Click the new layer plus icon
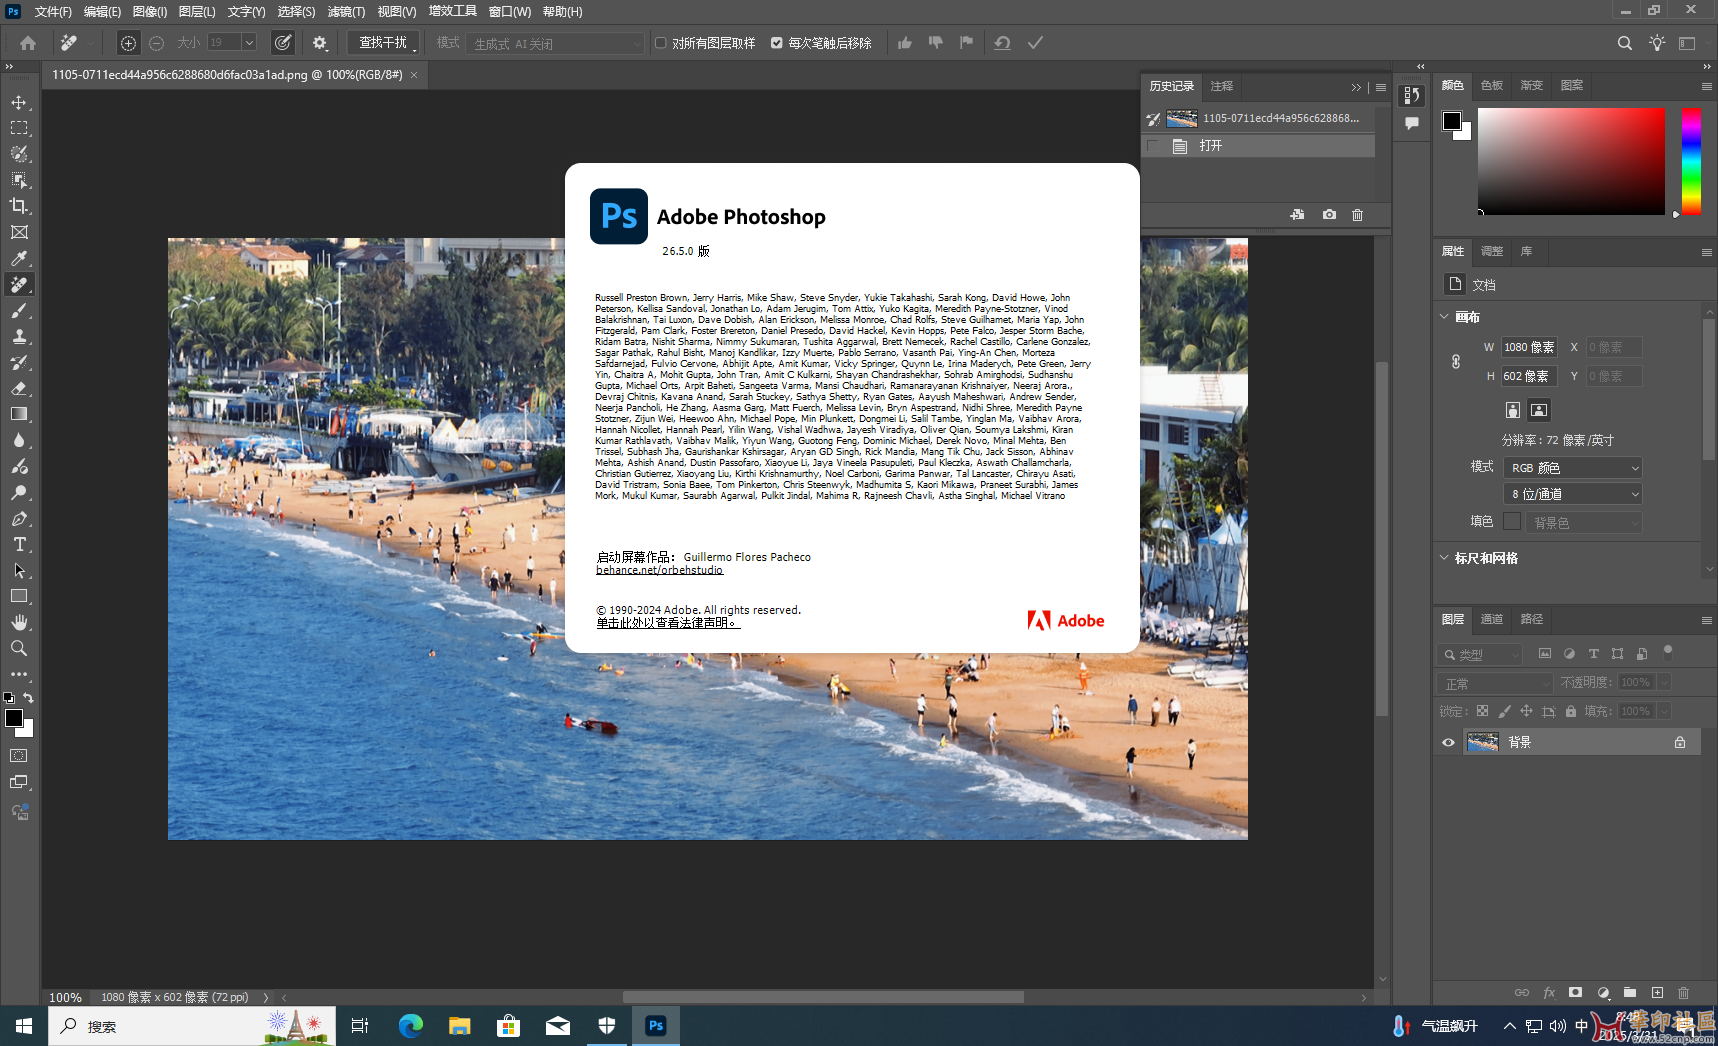1718x1046 pixels. tap(1657, 992)
